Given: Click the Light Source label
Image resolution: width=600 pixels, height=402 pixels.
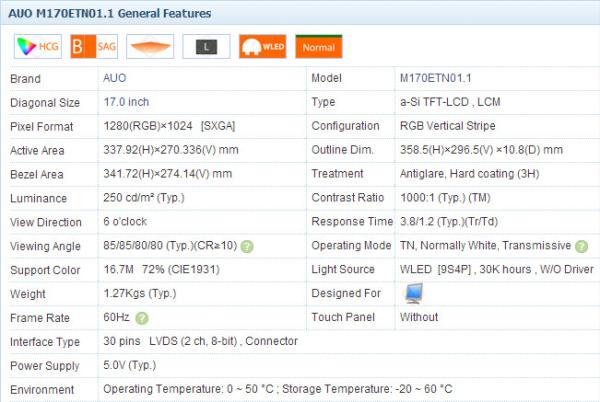Looking at the screenshot, I should (x=343, y=270).
